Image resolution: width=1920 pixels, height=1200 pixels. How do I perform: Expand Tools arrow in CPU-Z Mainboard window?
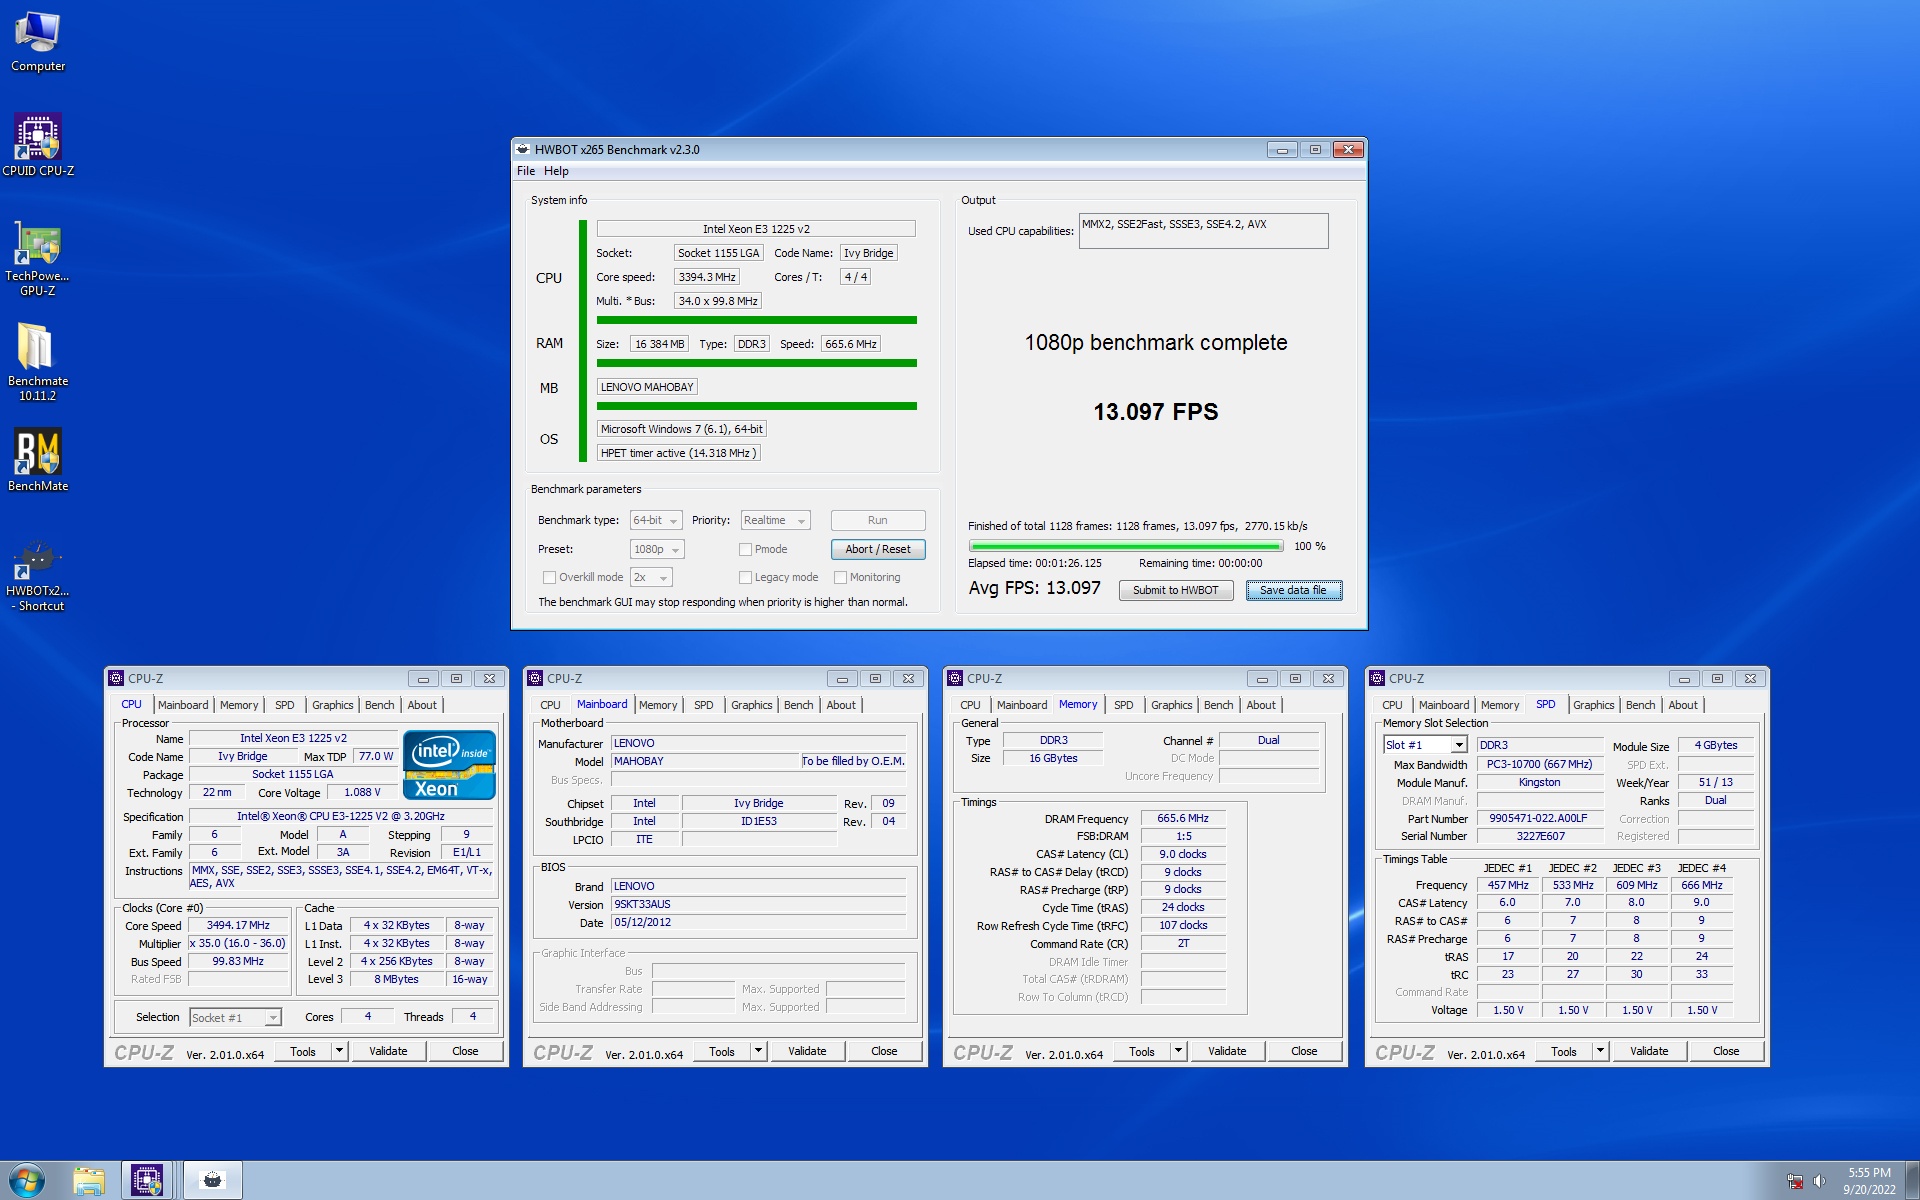758,1051
